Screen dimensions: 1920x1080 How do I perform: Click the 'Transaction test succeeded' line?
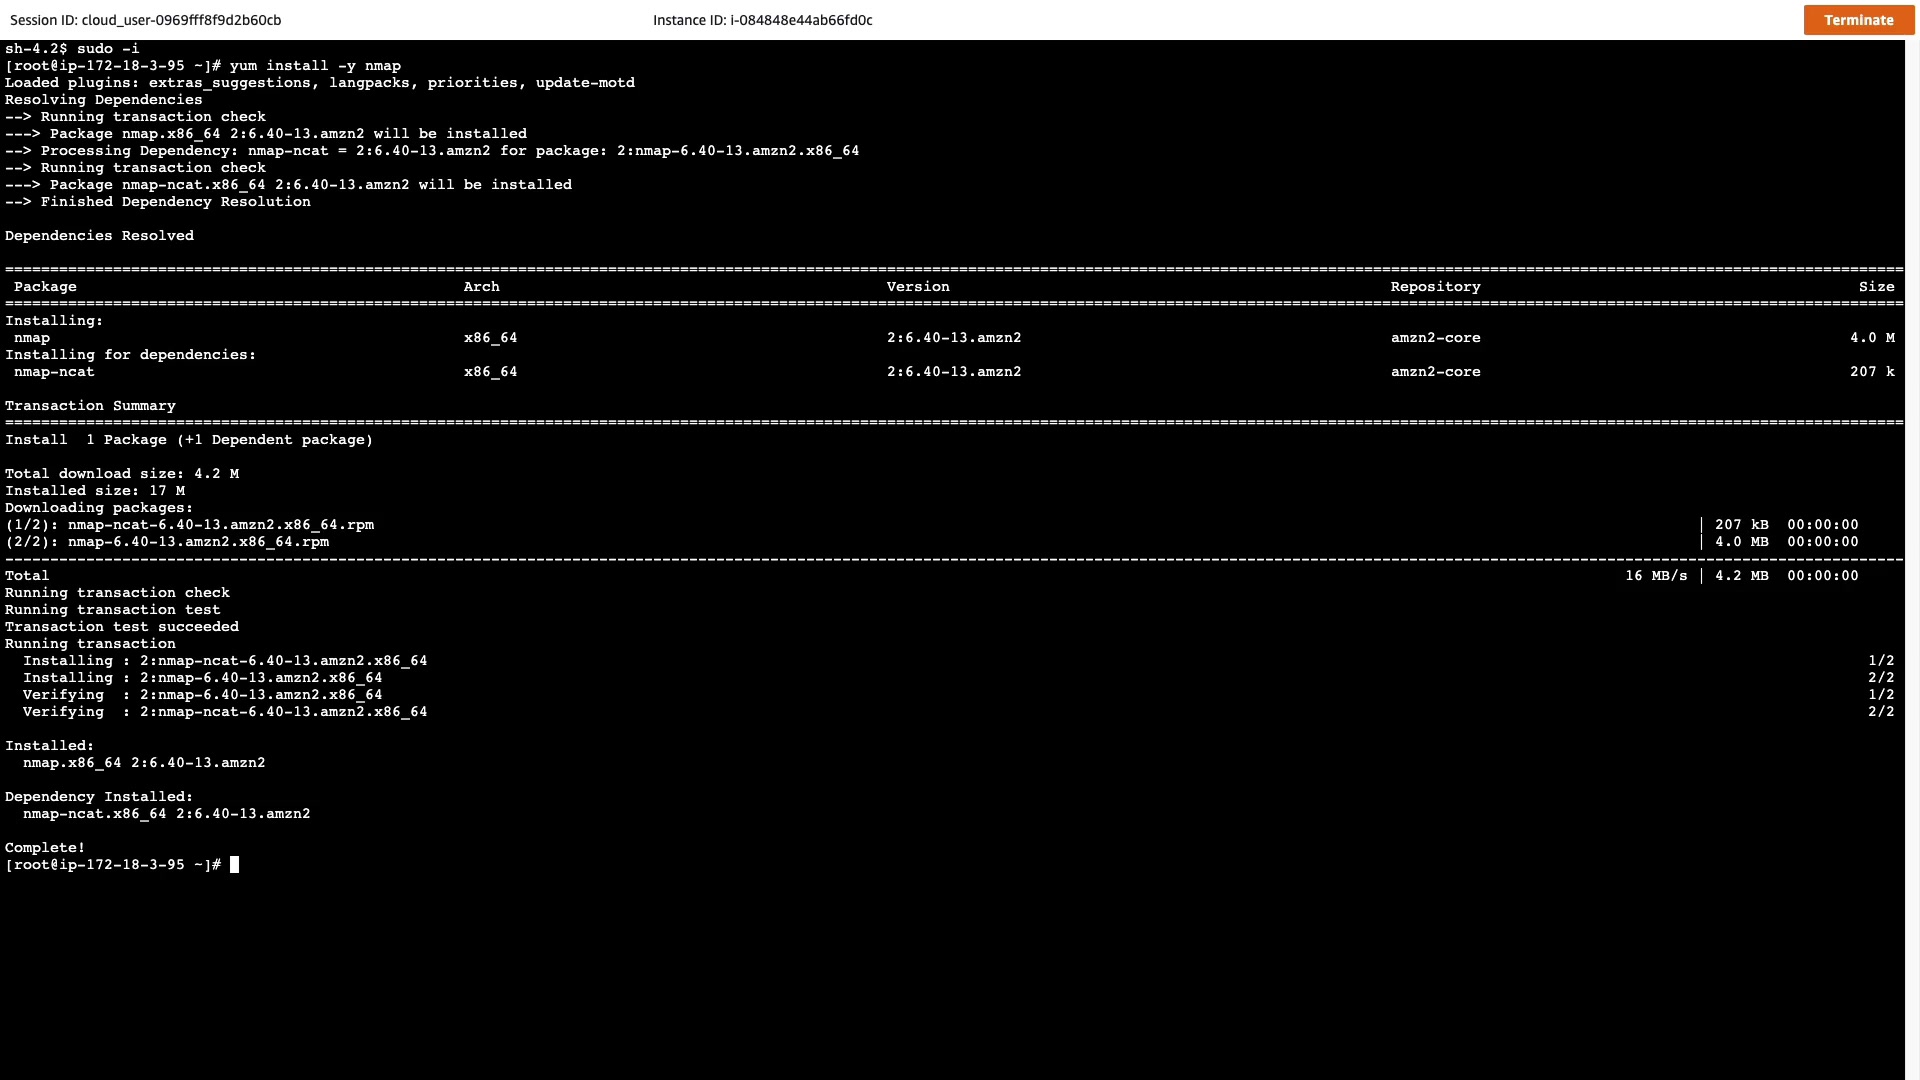coord(122,627)
